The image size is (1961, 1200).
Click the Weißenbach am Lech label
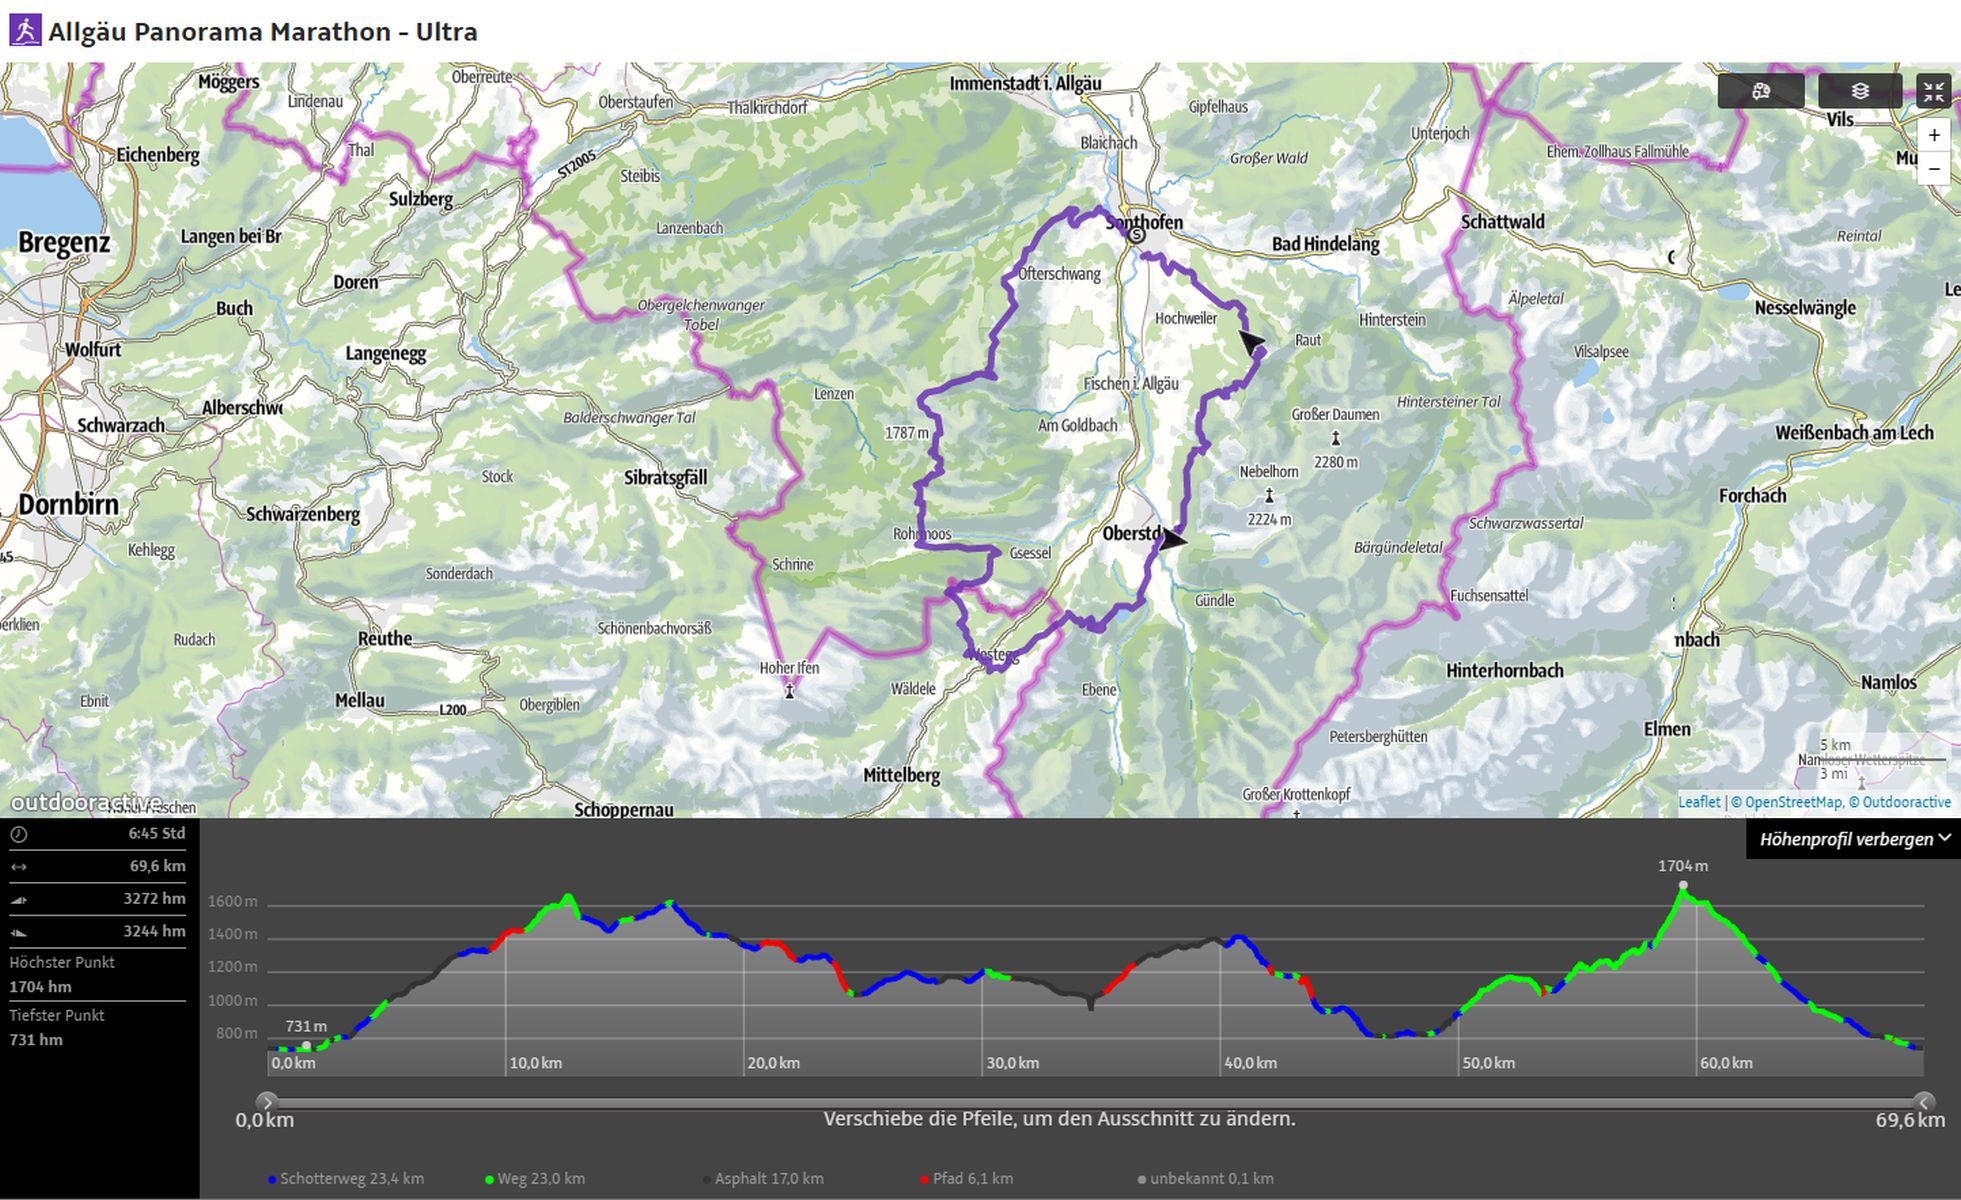click(x=1854, y=433)
